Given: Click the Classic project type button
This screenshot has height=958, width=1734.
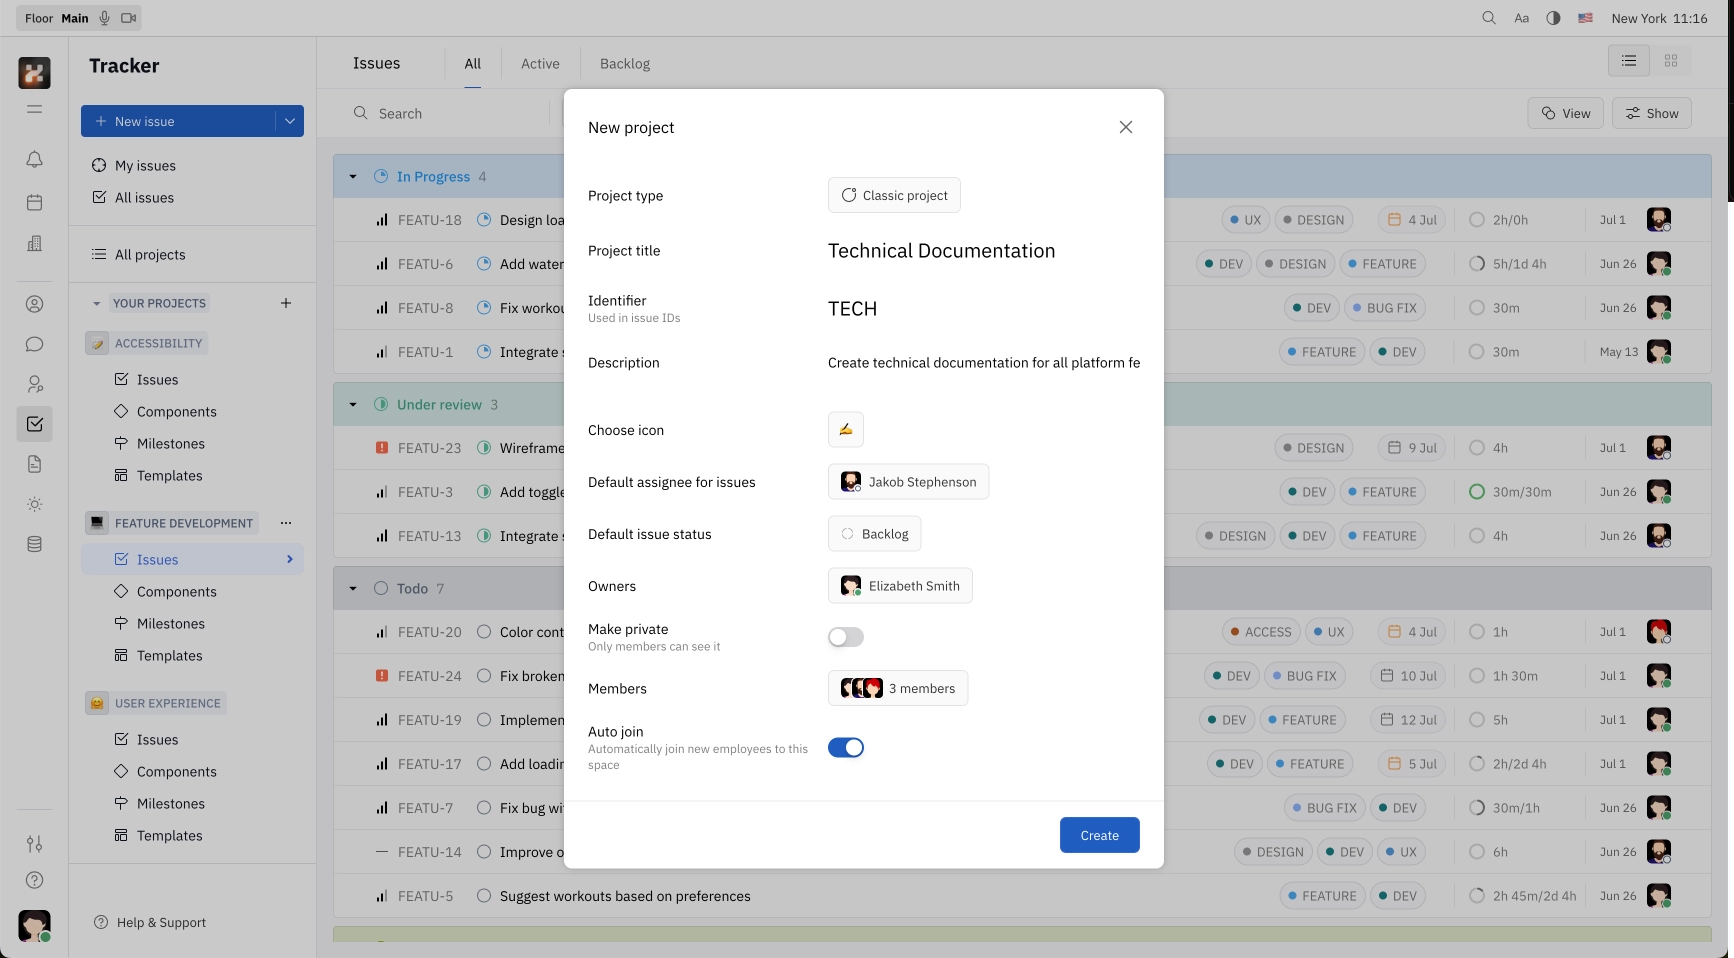Looking at the screenshot, I should (x=894, y=195).
